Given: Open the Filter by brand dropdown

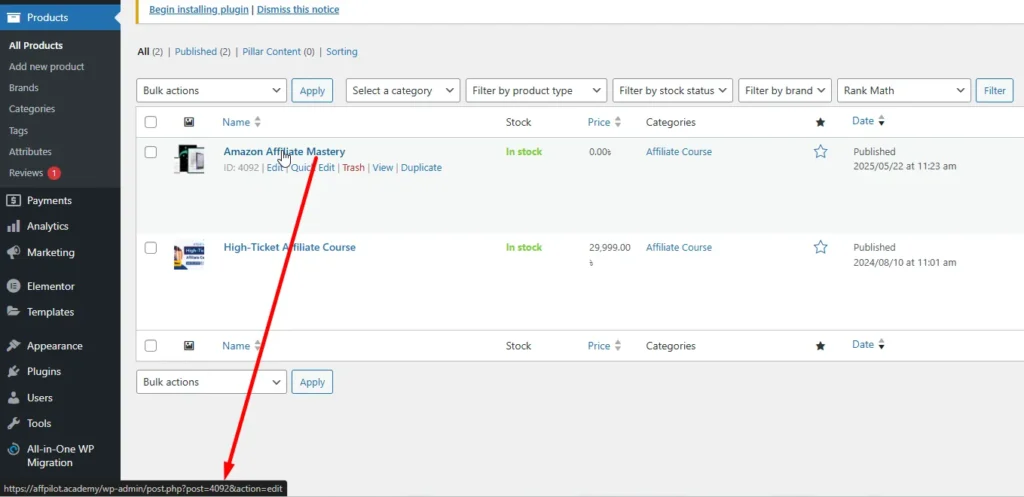Looking at the screenshot, I should [785, 91].
